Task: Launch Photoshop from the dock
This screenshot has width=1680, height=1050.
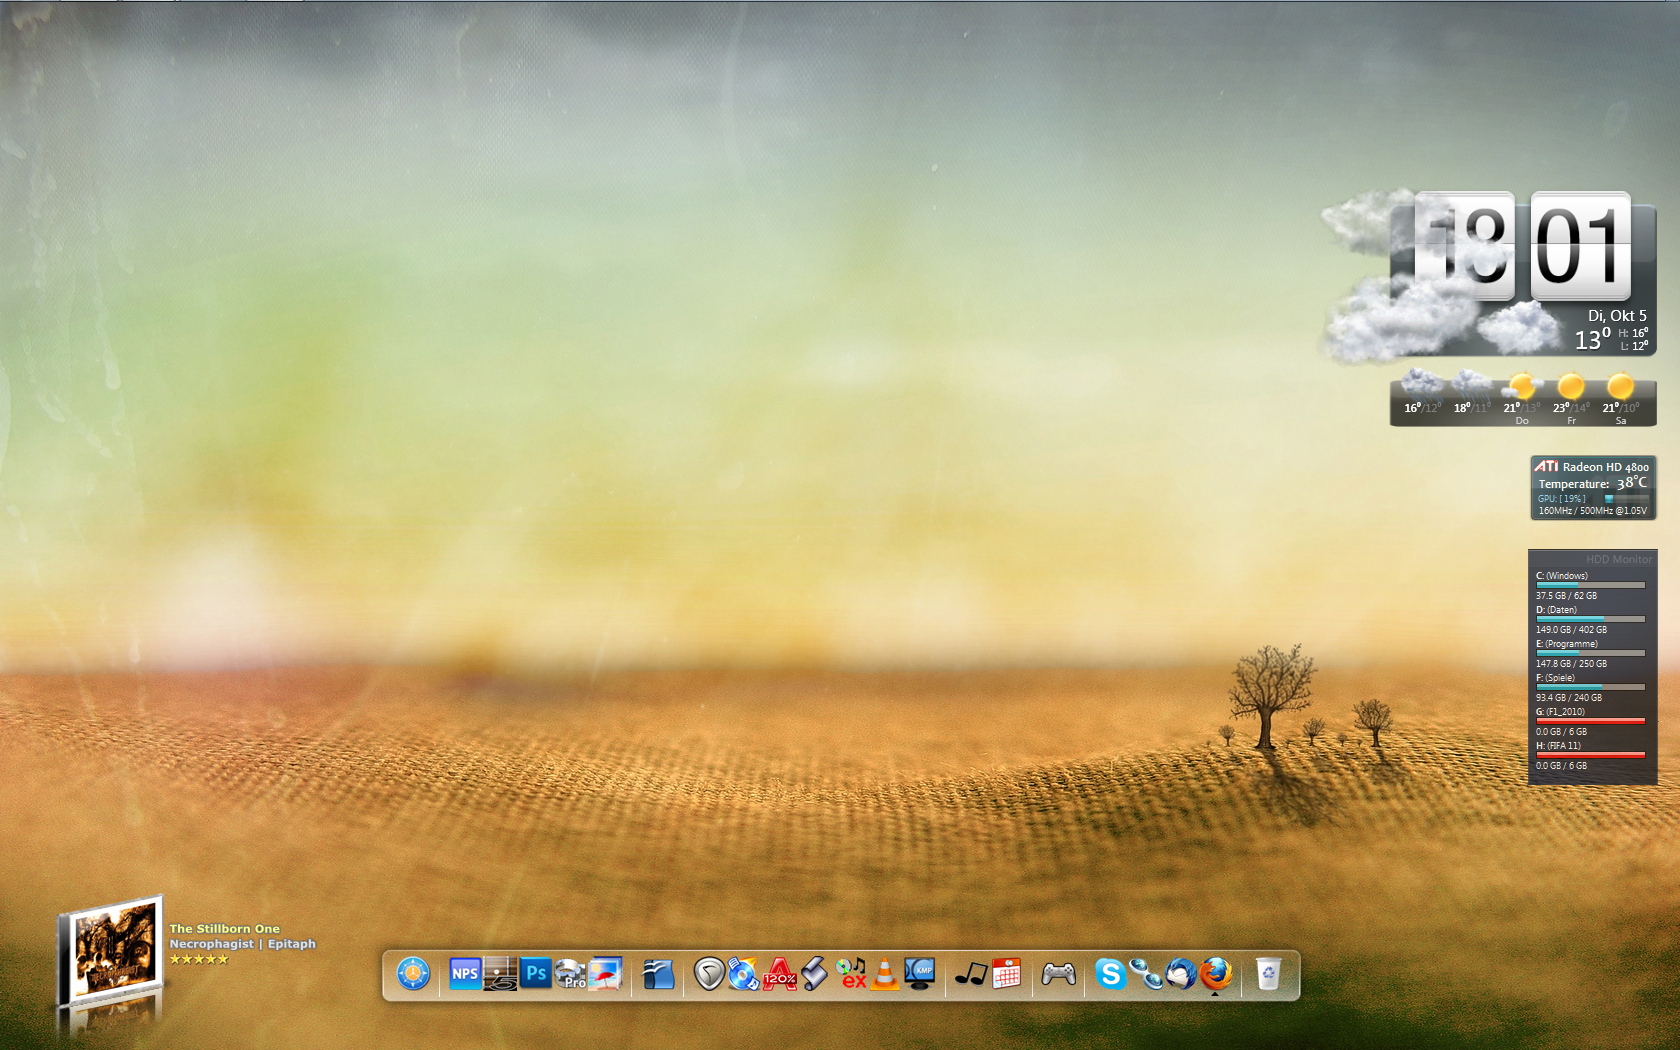Action: tap(536, 973)
